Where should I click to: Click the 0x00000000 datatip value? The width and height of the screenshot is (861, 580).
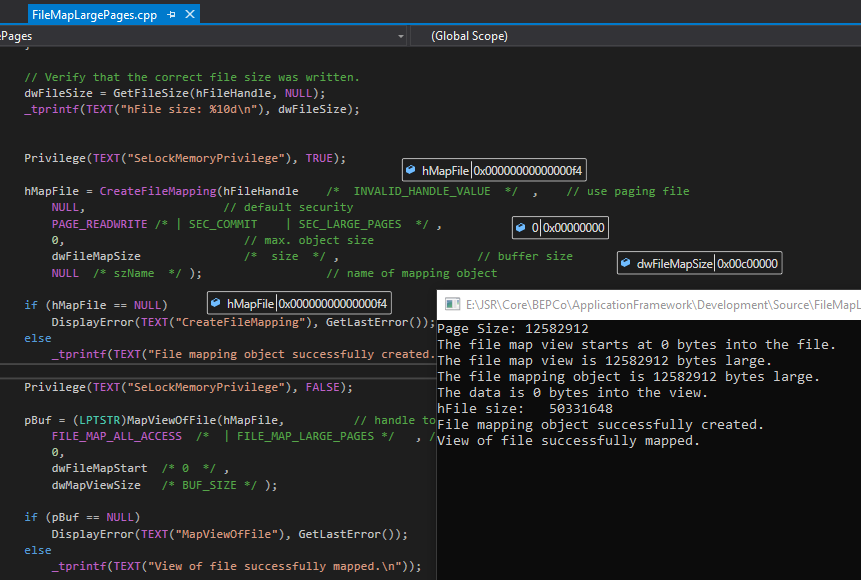pyautogui.click(x=574, y=228)
